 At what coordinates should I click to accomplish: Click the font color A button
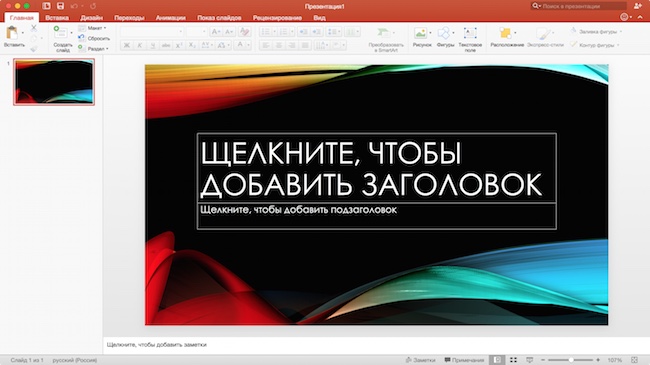(x=240, y=45)
